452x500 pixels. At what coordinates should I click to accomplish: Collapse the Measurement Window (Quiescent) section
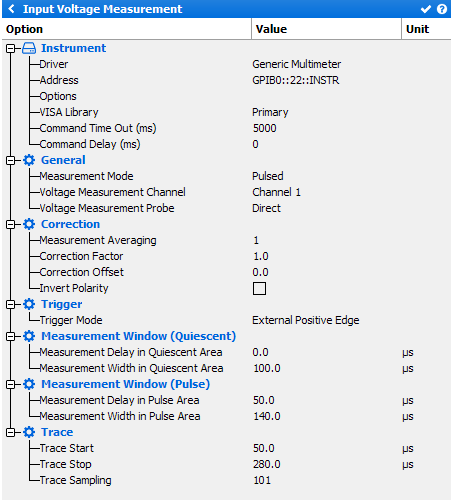pos(11,337)
